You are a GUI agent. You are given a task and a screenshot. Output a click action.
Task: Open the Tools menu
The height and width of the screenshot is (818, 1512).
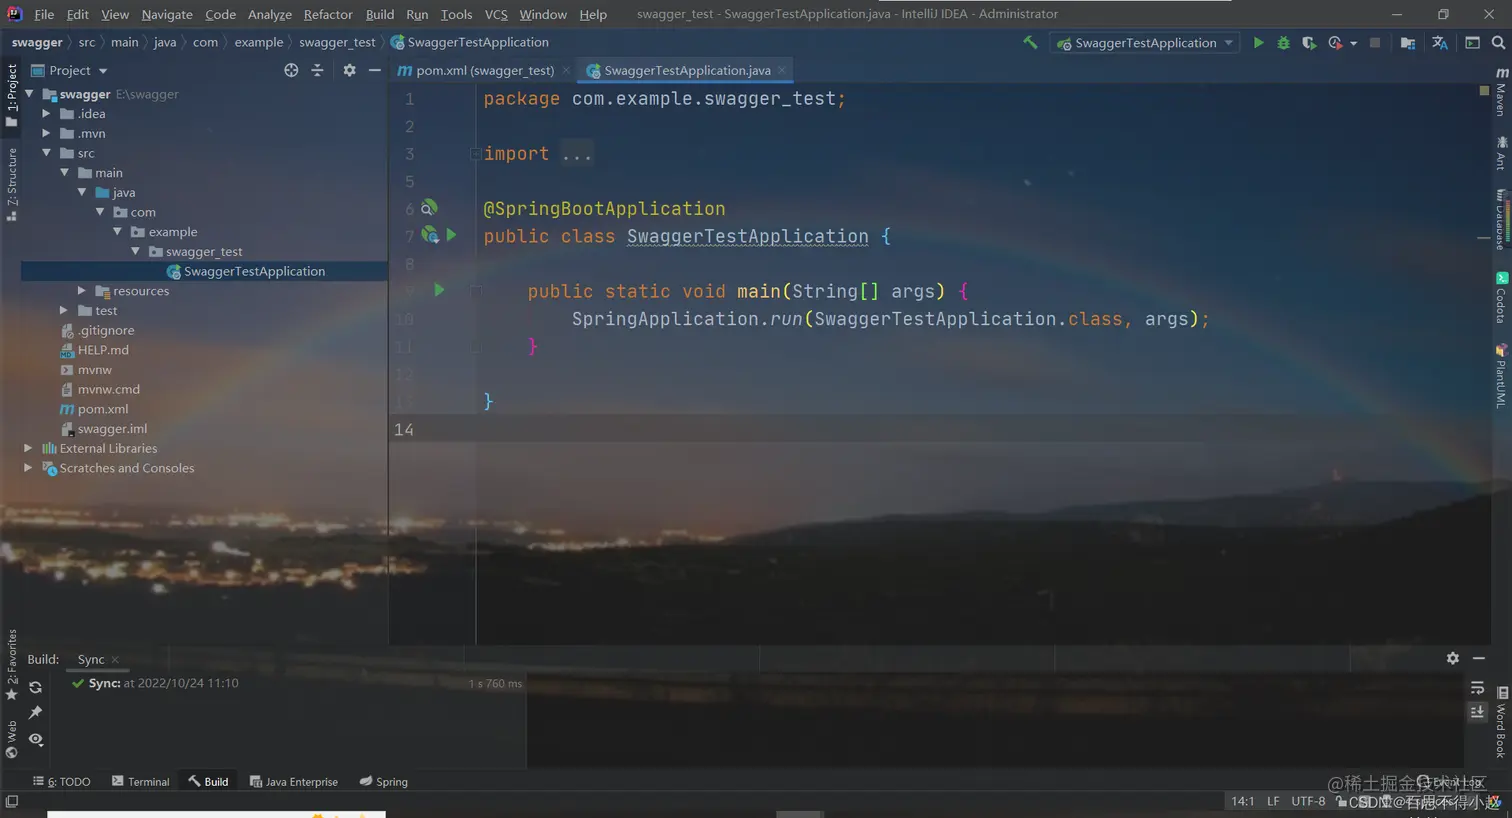tap(456, 14)
